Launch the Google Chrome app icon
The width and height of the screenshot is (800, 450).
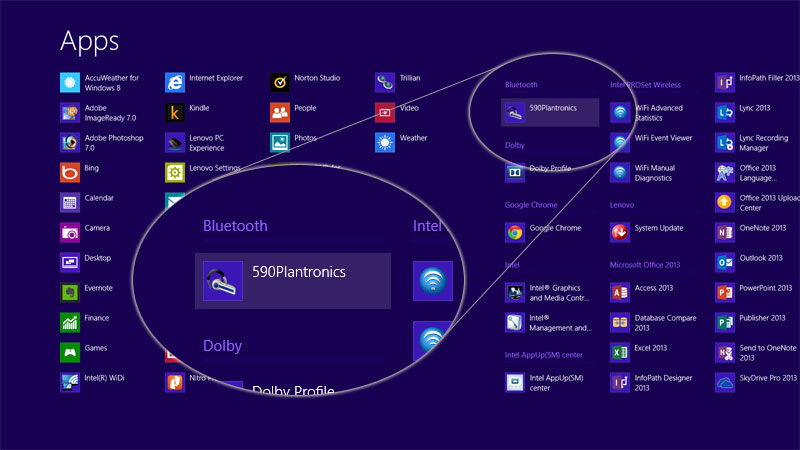[x=515, y=233]
